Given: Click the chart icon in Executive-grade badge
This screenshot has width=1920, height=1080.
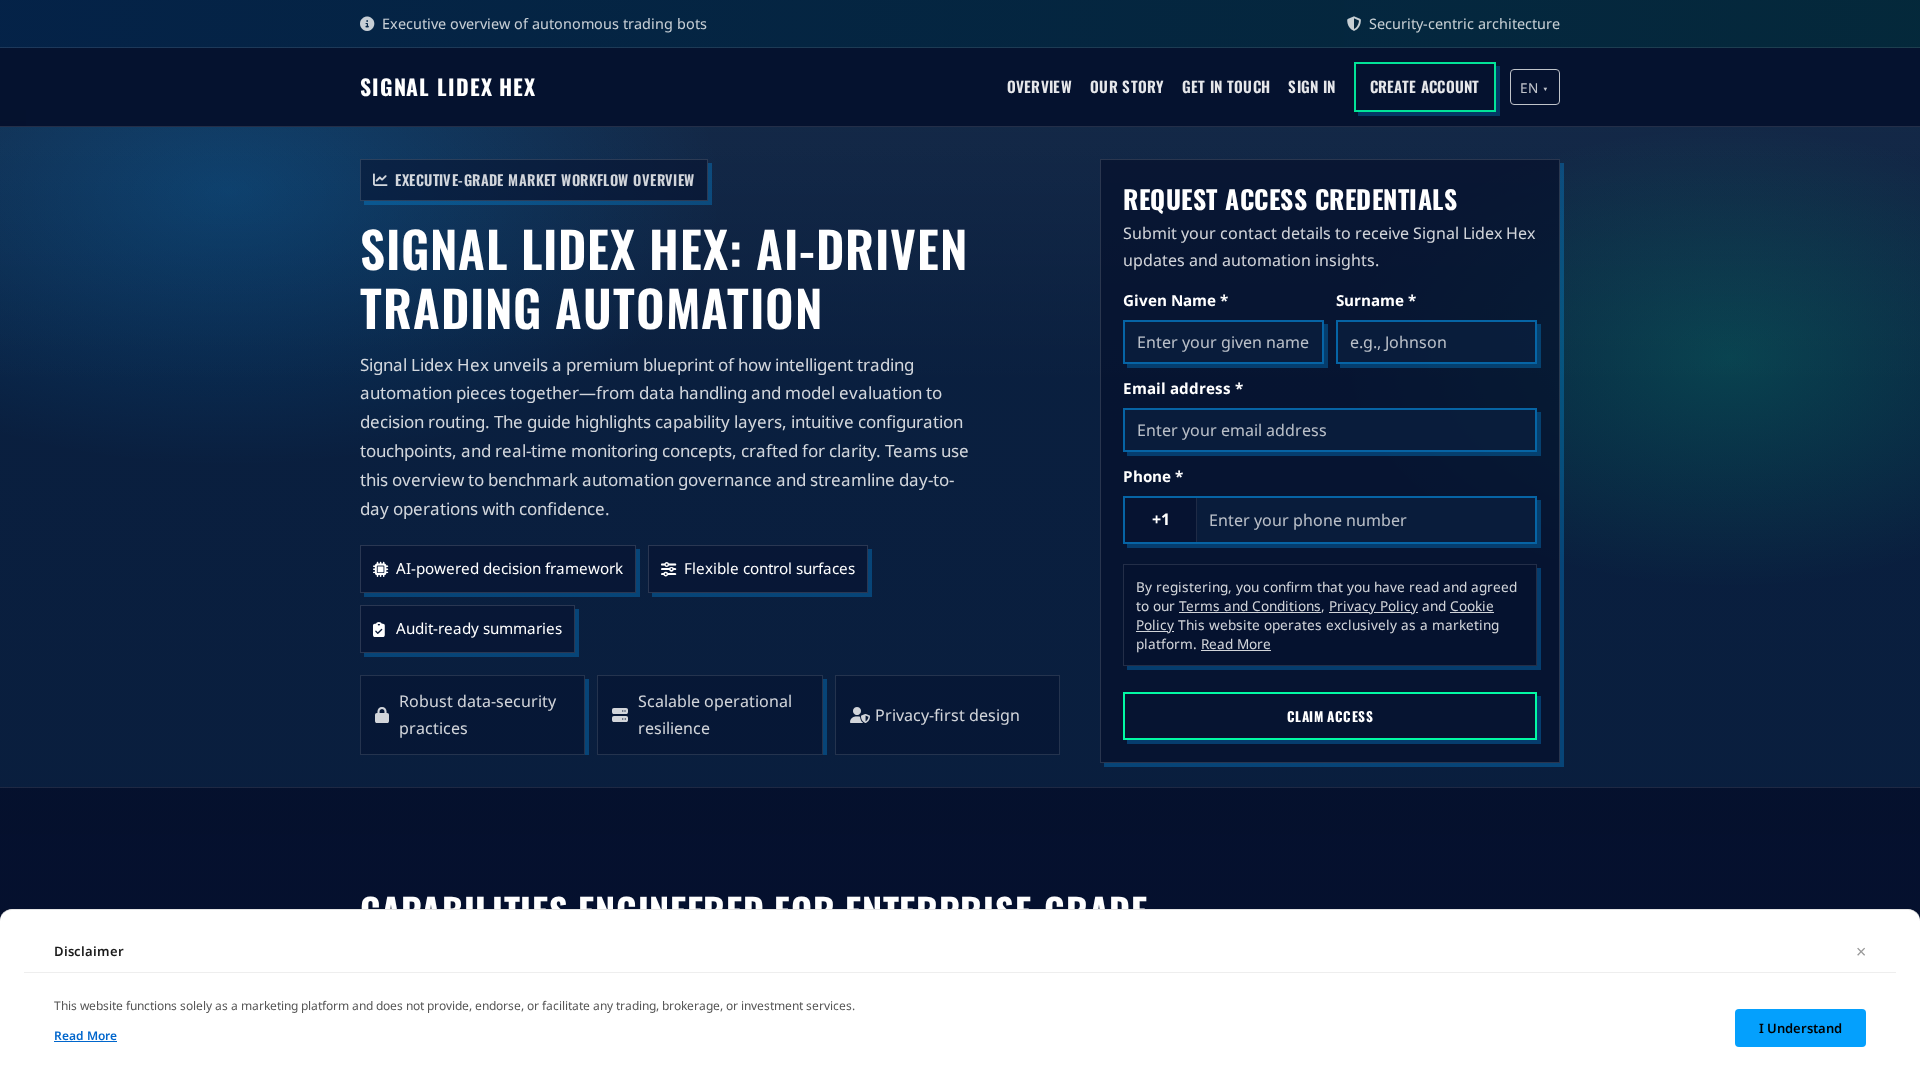Looking at the screenshot, I should 380,180.
